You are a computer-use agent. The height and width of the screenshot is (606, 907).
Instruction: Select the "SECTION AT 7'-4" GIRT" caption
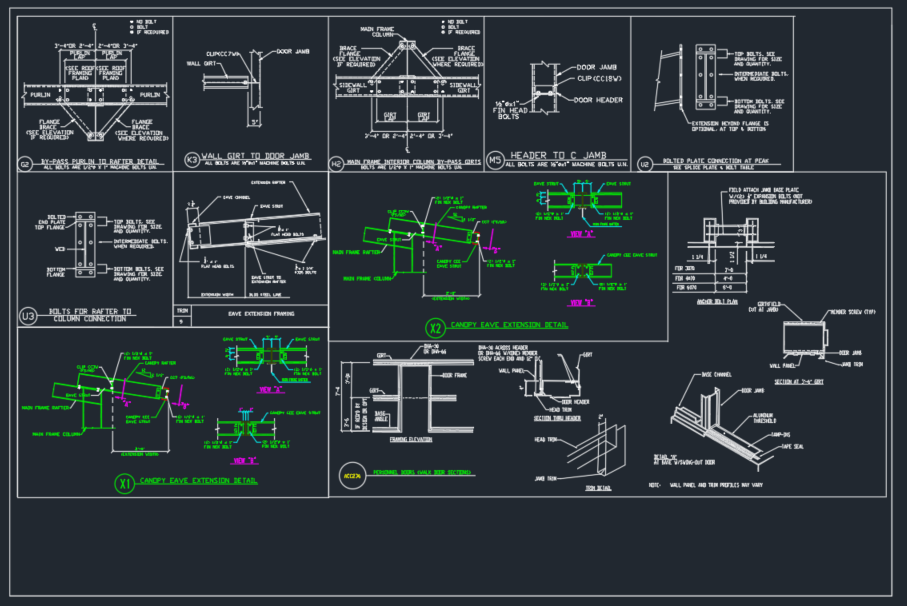pos(799,382)
